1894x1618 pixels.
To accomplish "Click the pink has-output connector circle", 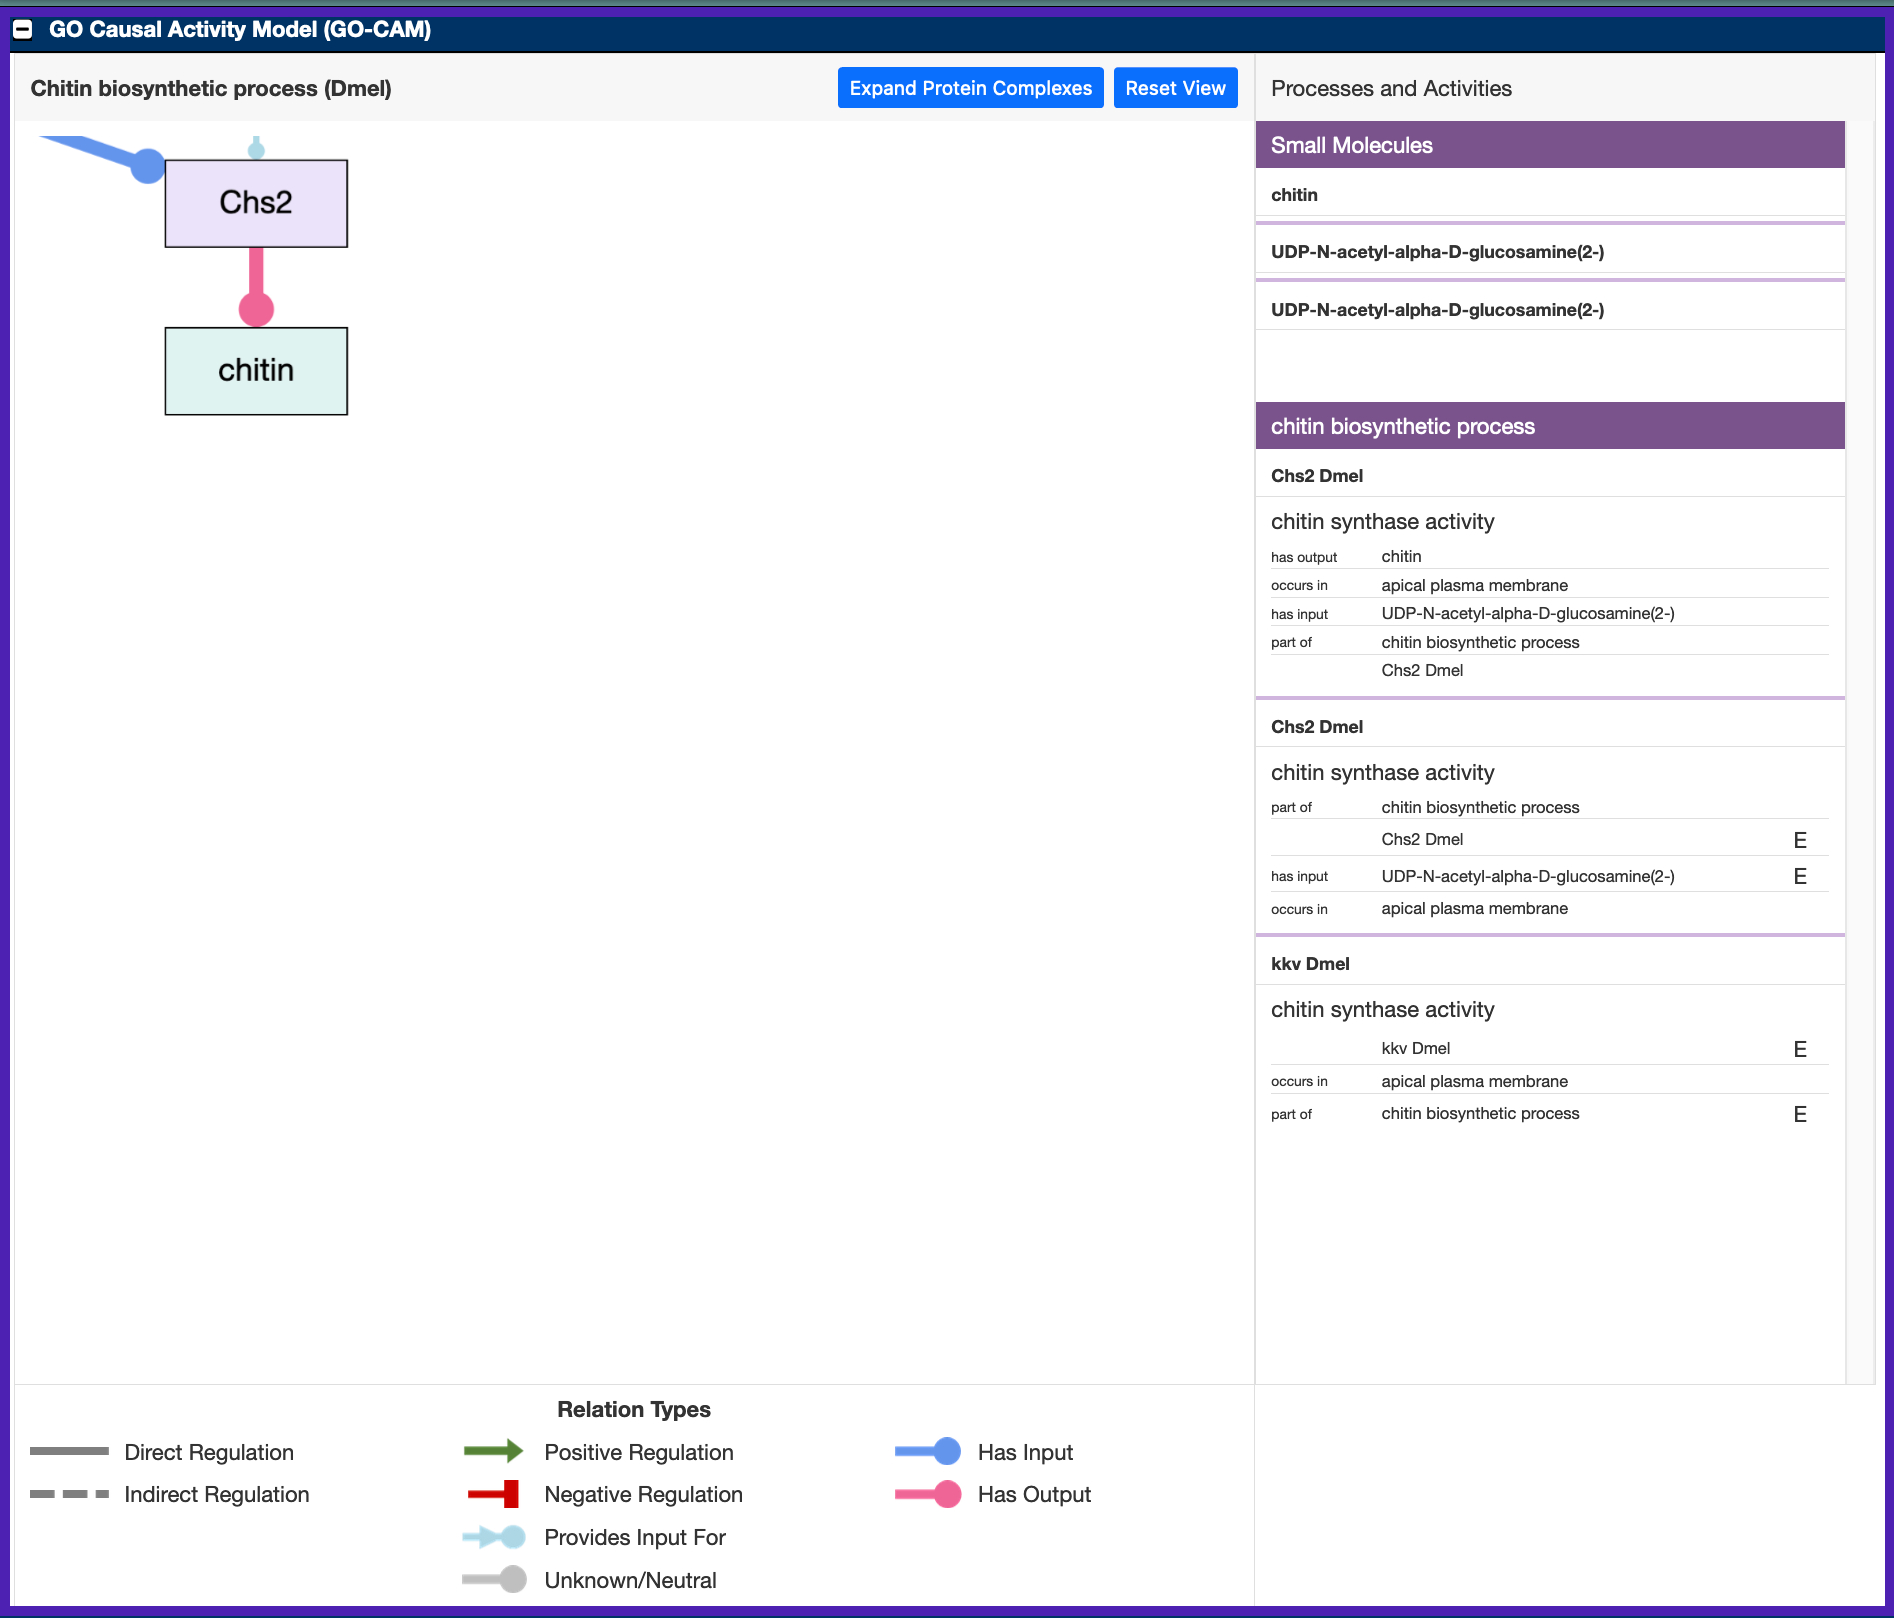I will pos(256,309).
